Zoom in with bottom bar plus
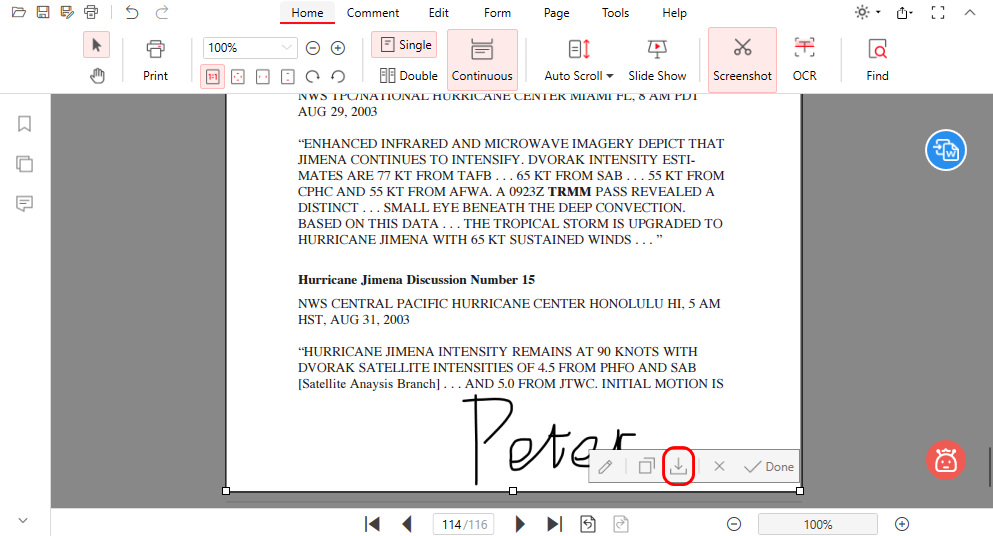993x536 pixels. point(902,524)
